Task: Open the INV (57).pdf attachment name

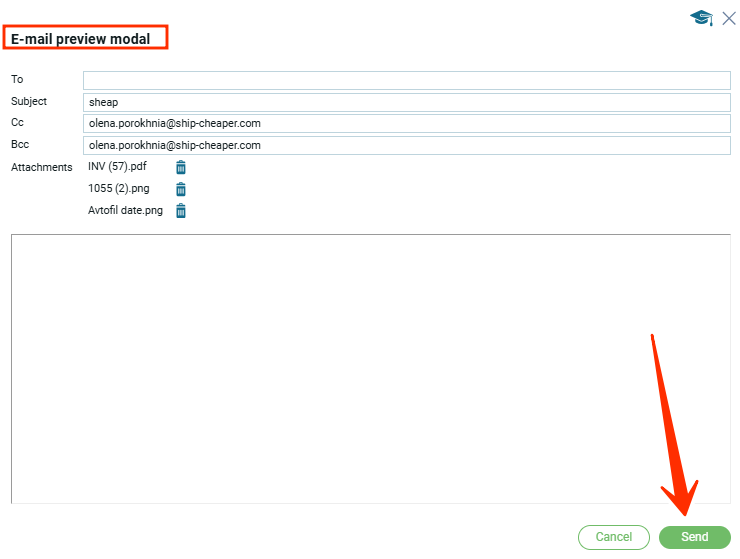Action: [118, 167]
